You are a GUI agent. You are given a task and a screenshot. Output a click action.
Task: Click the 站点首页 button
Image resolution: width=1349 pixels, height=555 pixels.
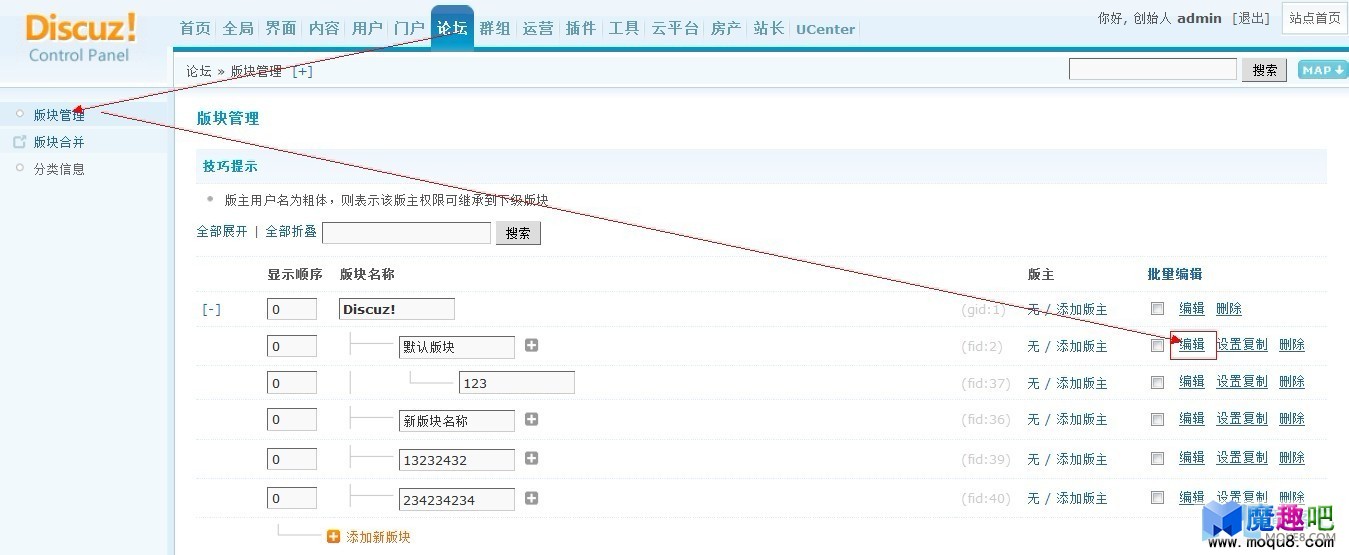click(1315, 18)
